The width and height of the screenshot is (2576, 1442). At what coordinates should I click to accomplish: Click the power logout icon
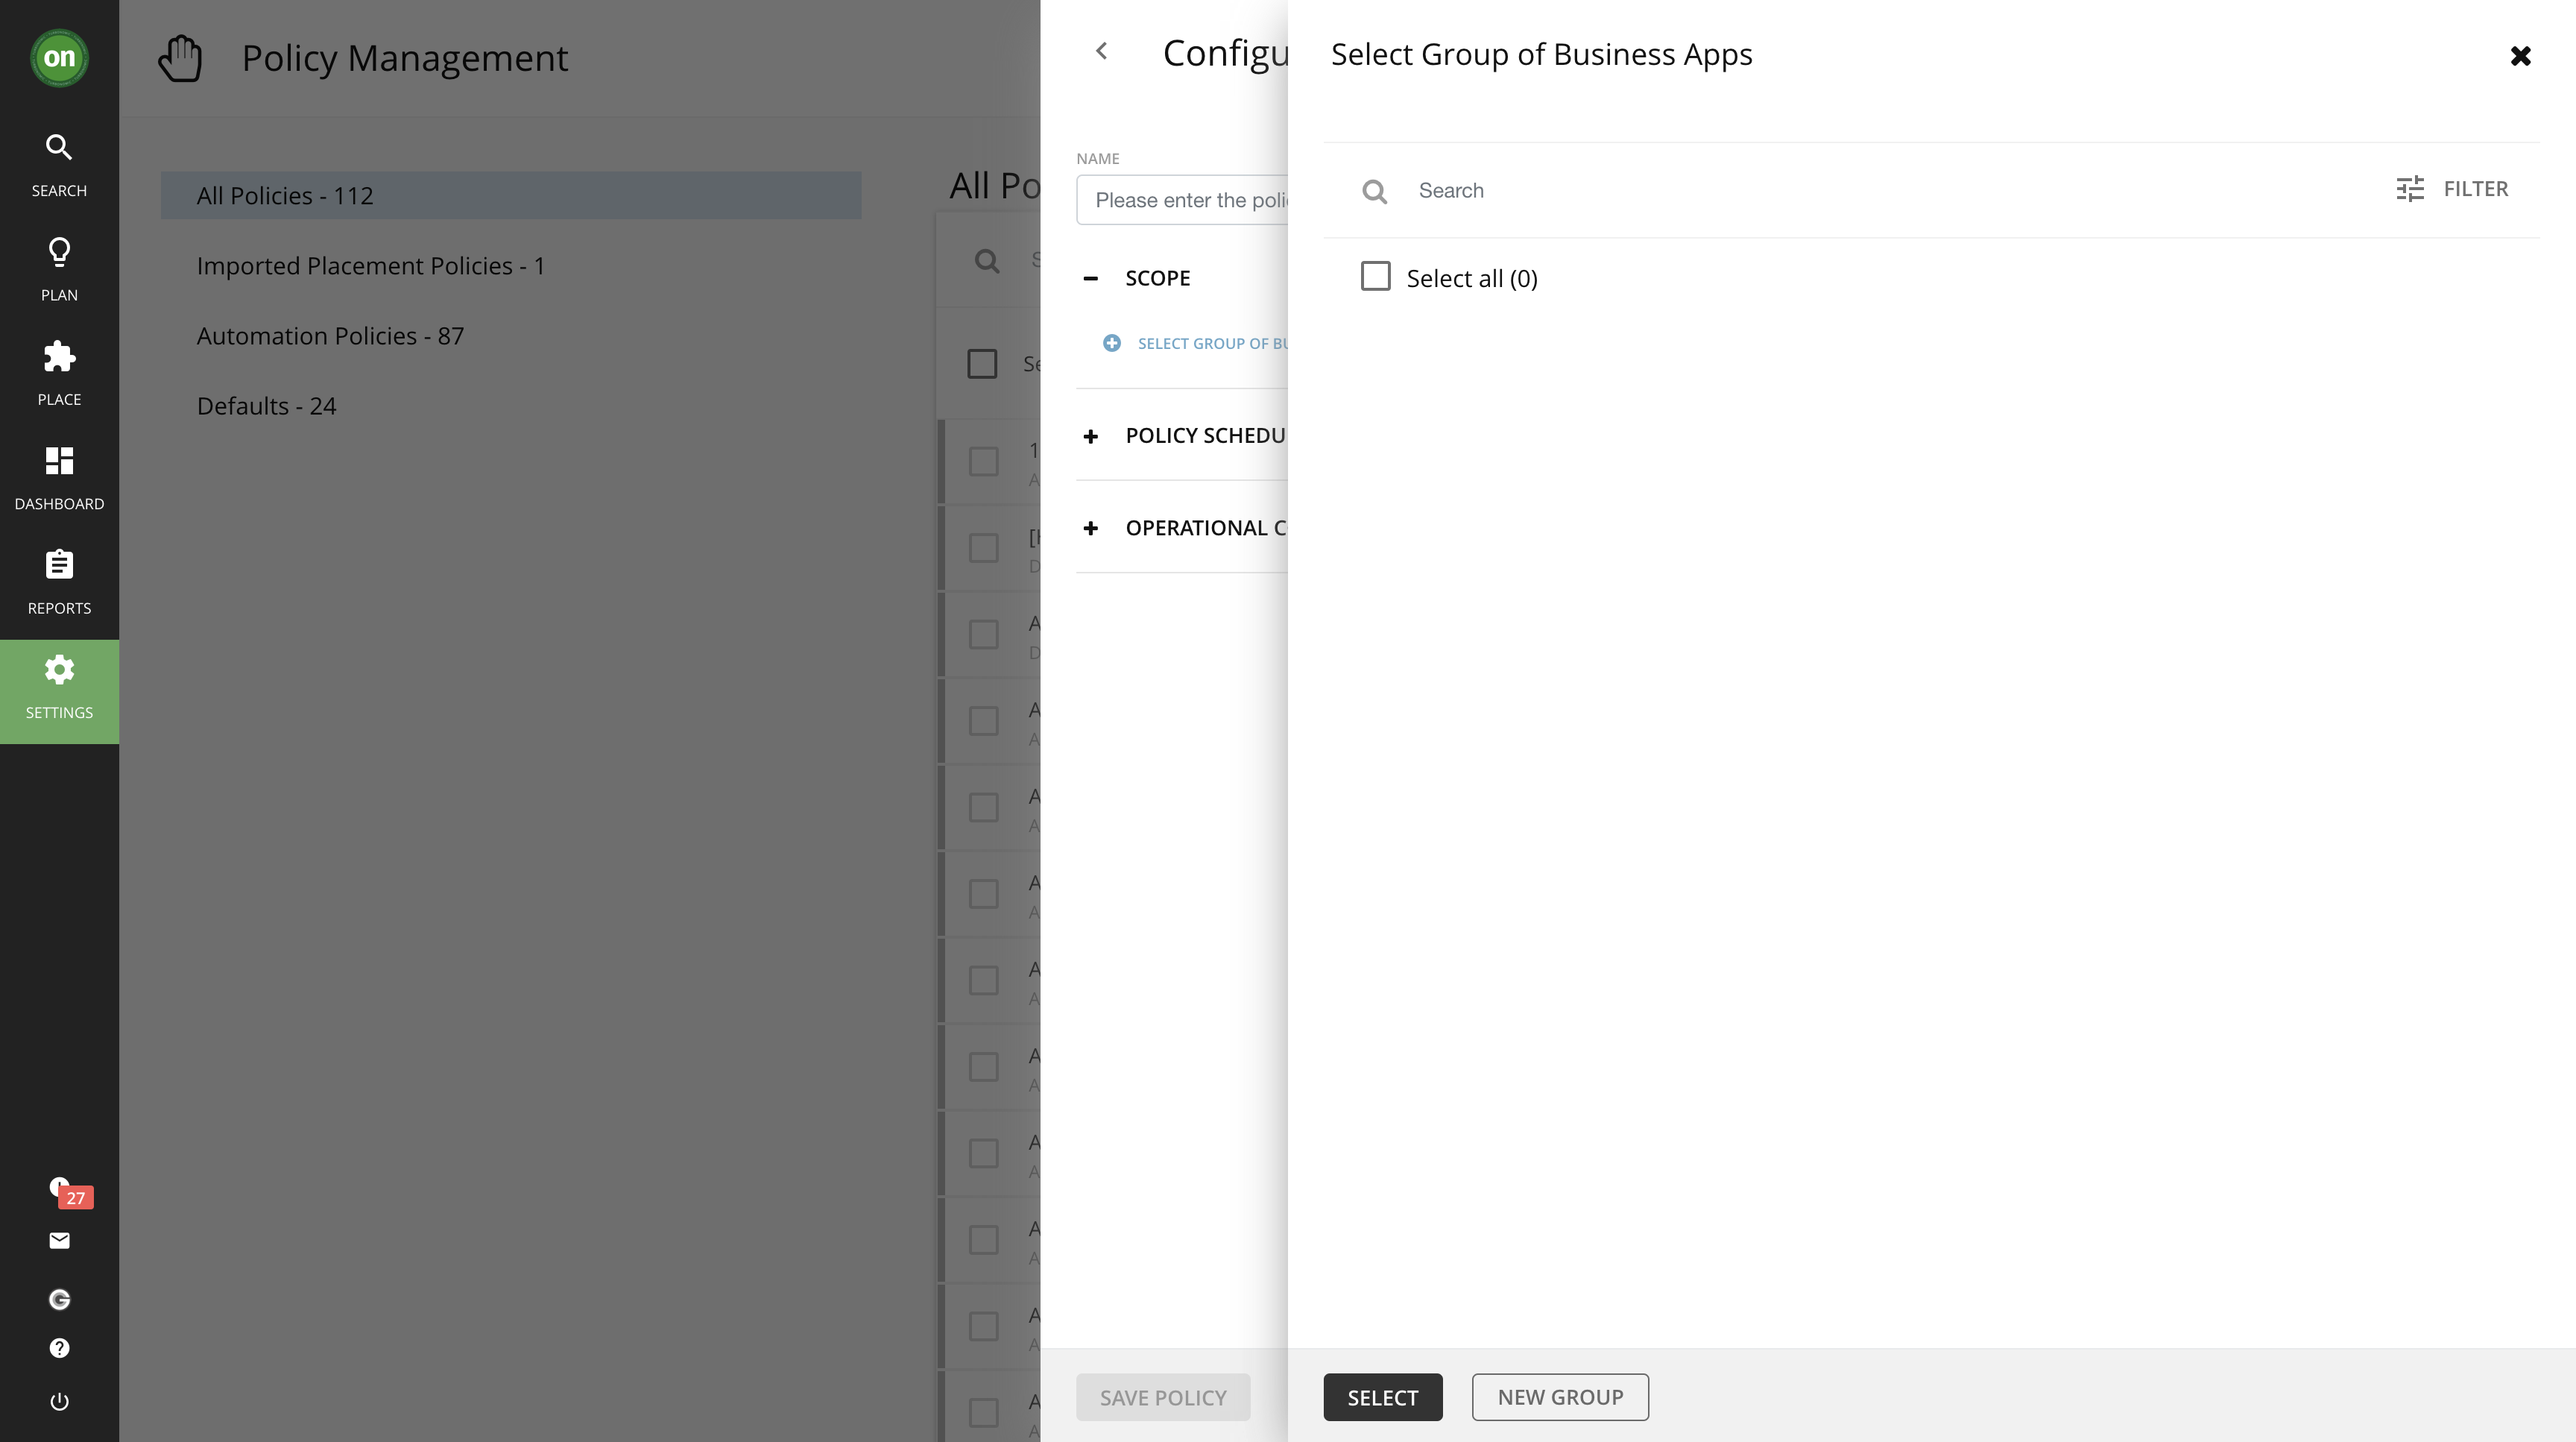pos(59,1401)
